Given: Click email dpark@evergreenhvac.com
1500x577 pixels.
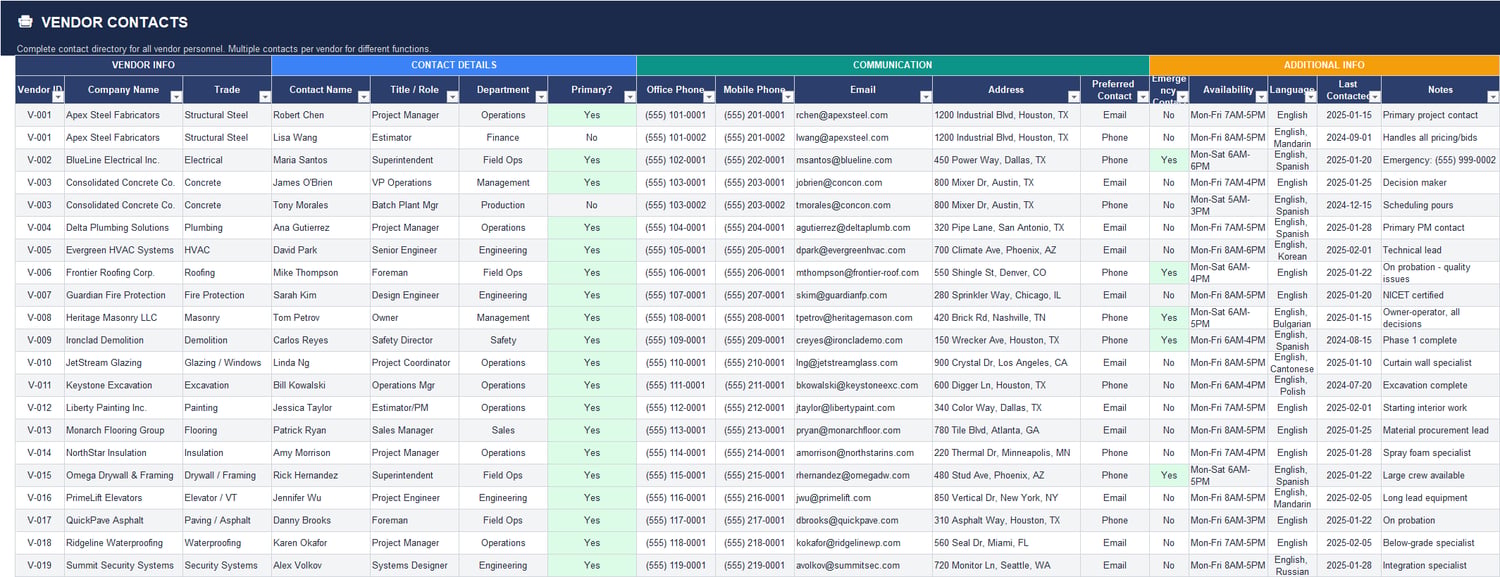Looking at the screenshot, I should coord(863,250).
